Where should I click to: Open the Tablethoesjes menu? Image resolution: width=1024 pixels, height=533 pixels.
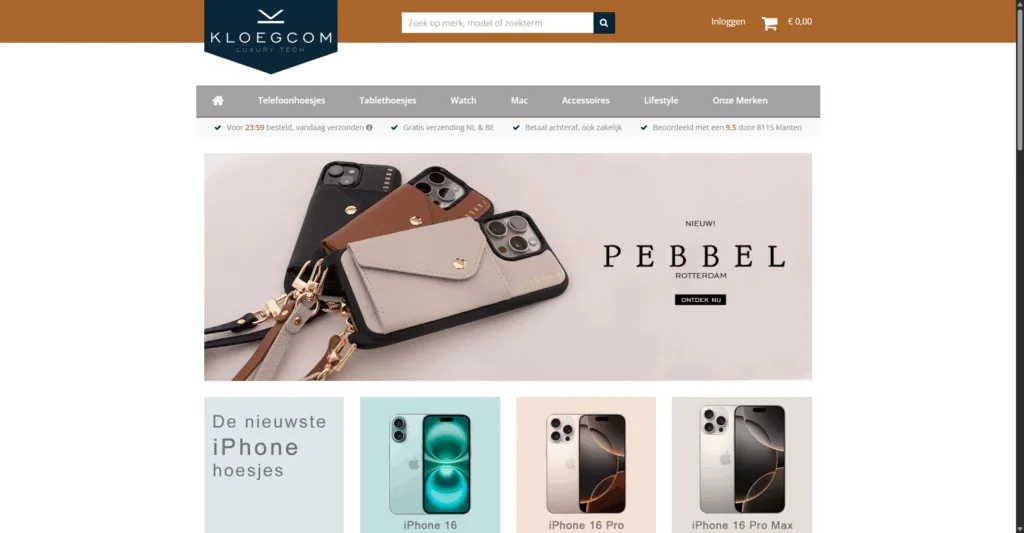click(x=387, y=101)
